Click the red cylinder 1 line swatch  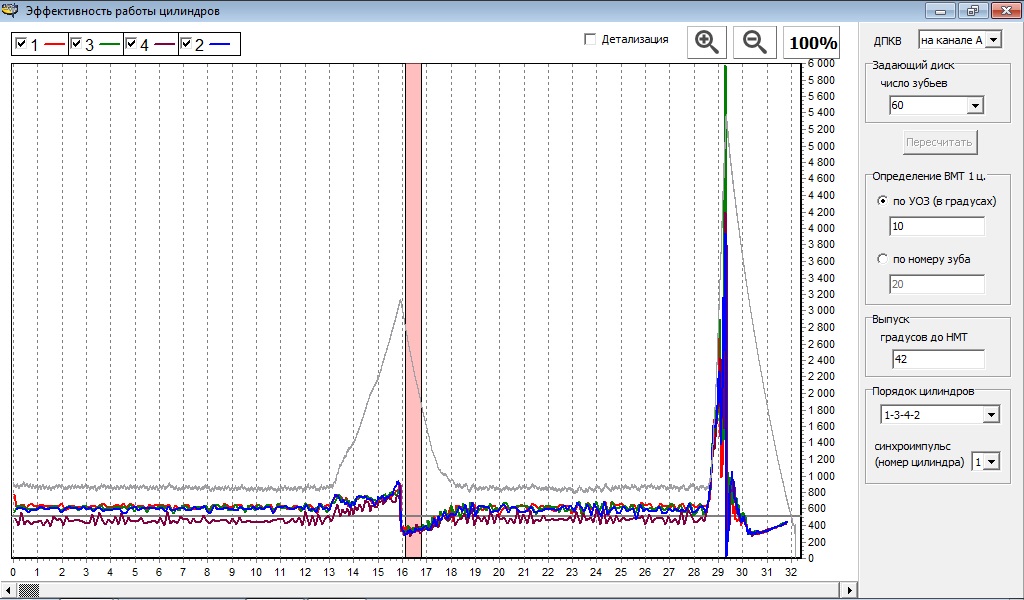pos(55,44)
